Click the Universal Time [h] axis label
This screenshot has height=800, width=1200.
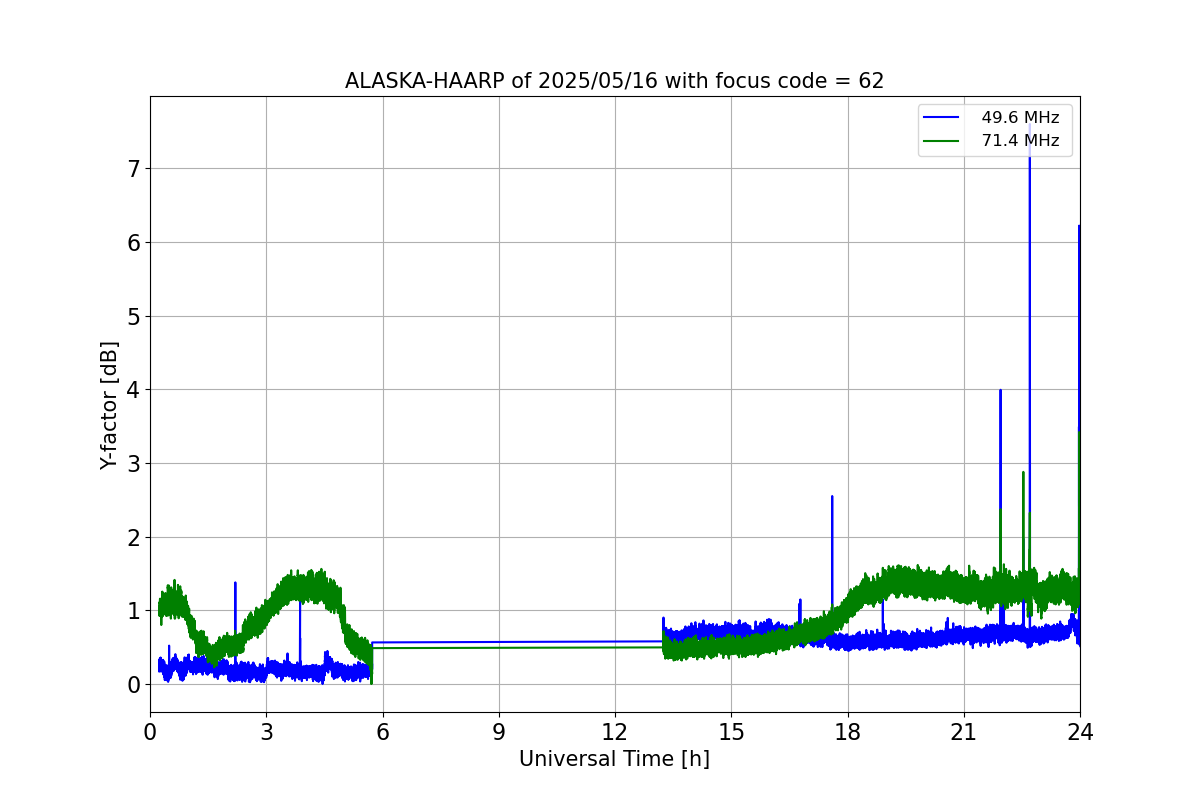coord(614,760)
